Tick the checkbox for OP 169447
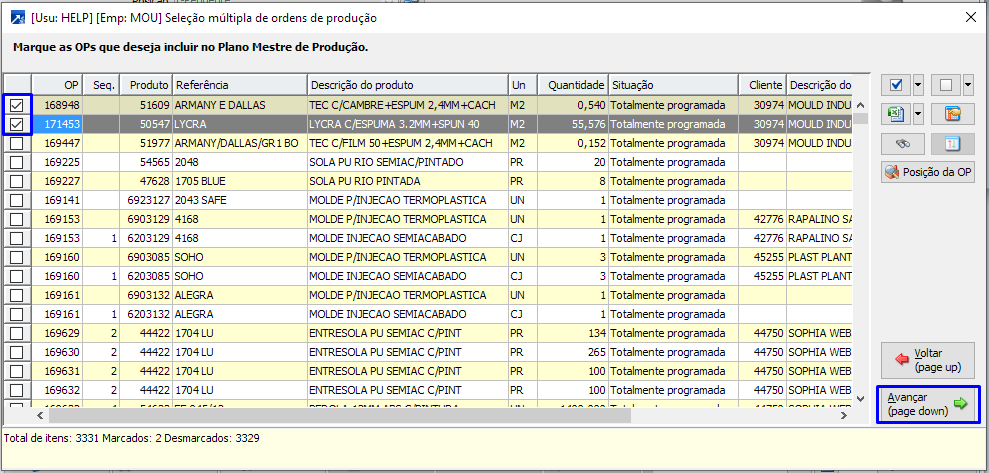989x473 pixels. [x=17, y=143]
